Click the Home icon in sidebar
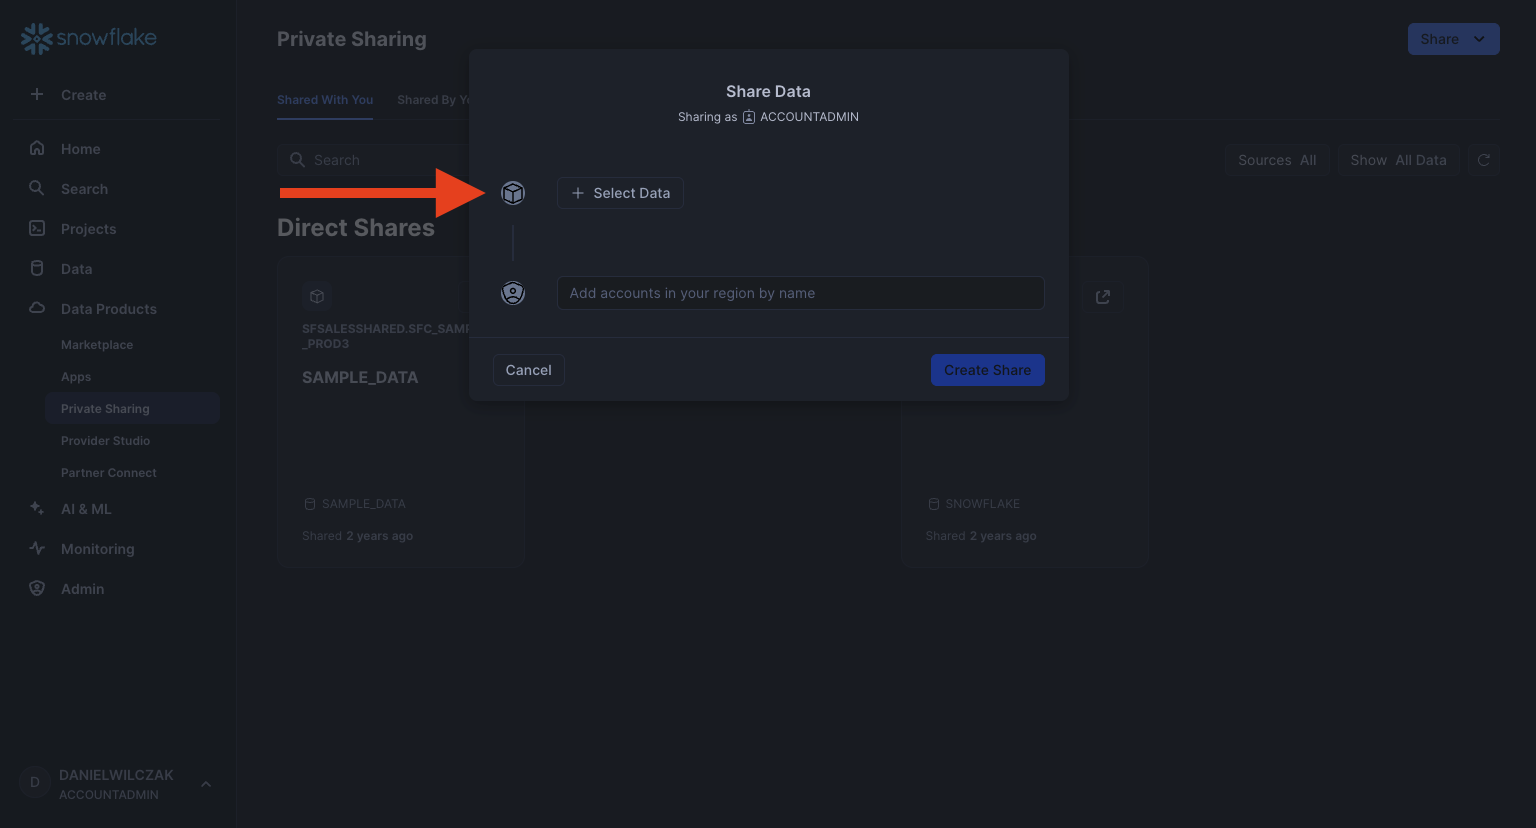This screenshot has width=1536, height=828. pyautogui.click(x=37, y=149)
